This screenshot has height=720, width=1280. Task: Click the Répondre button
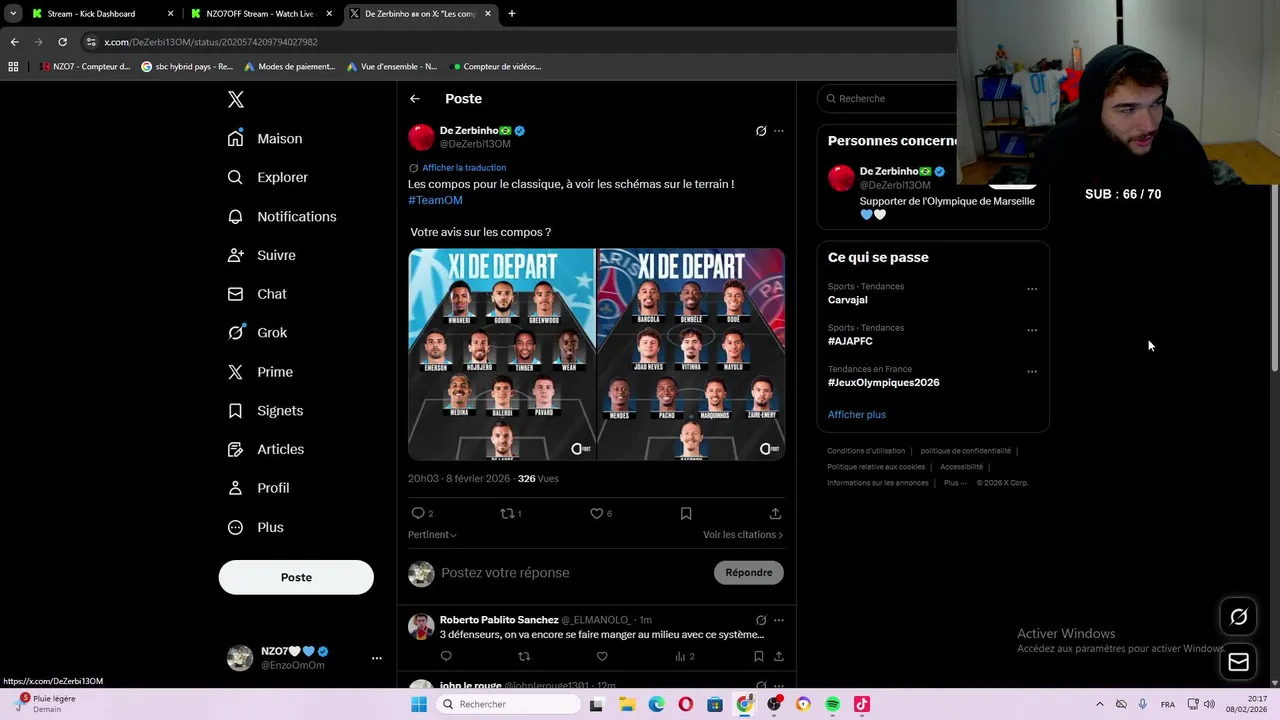point(749,573)
